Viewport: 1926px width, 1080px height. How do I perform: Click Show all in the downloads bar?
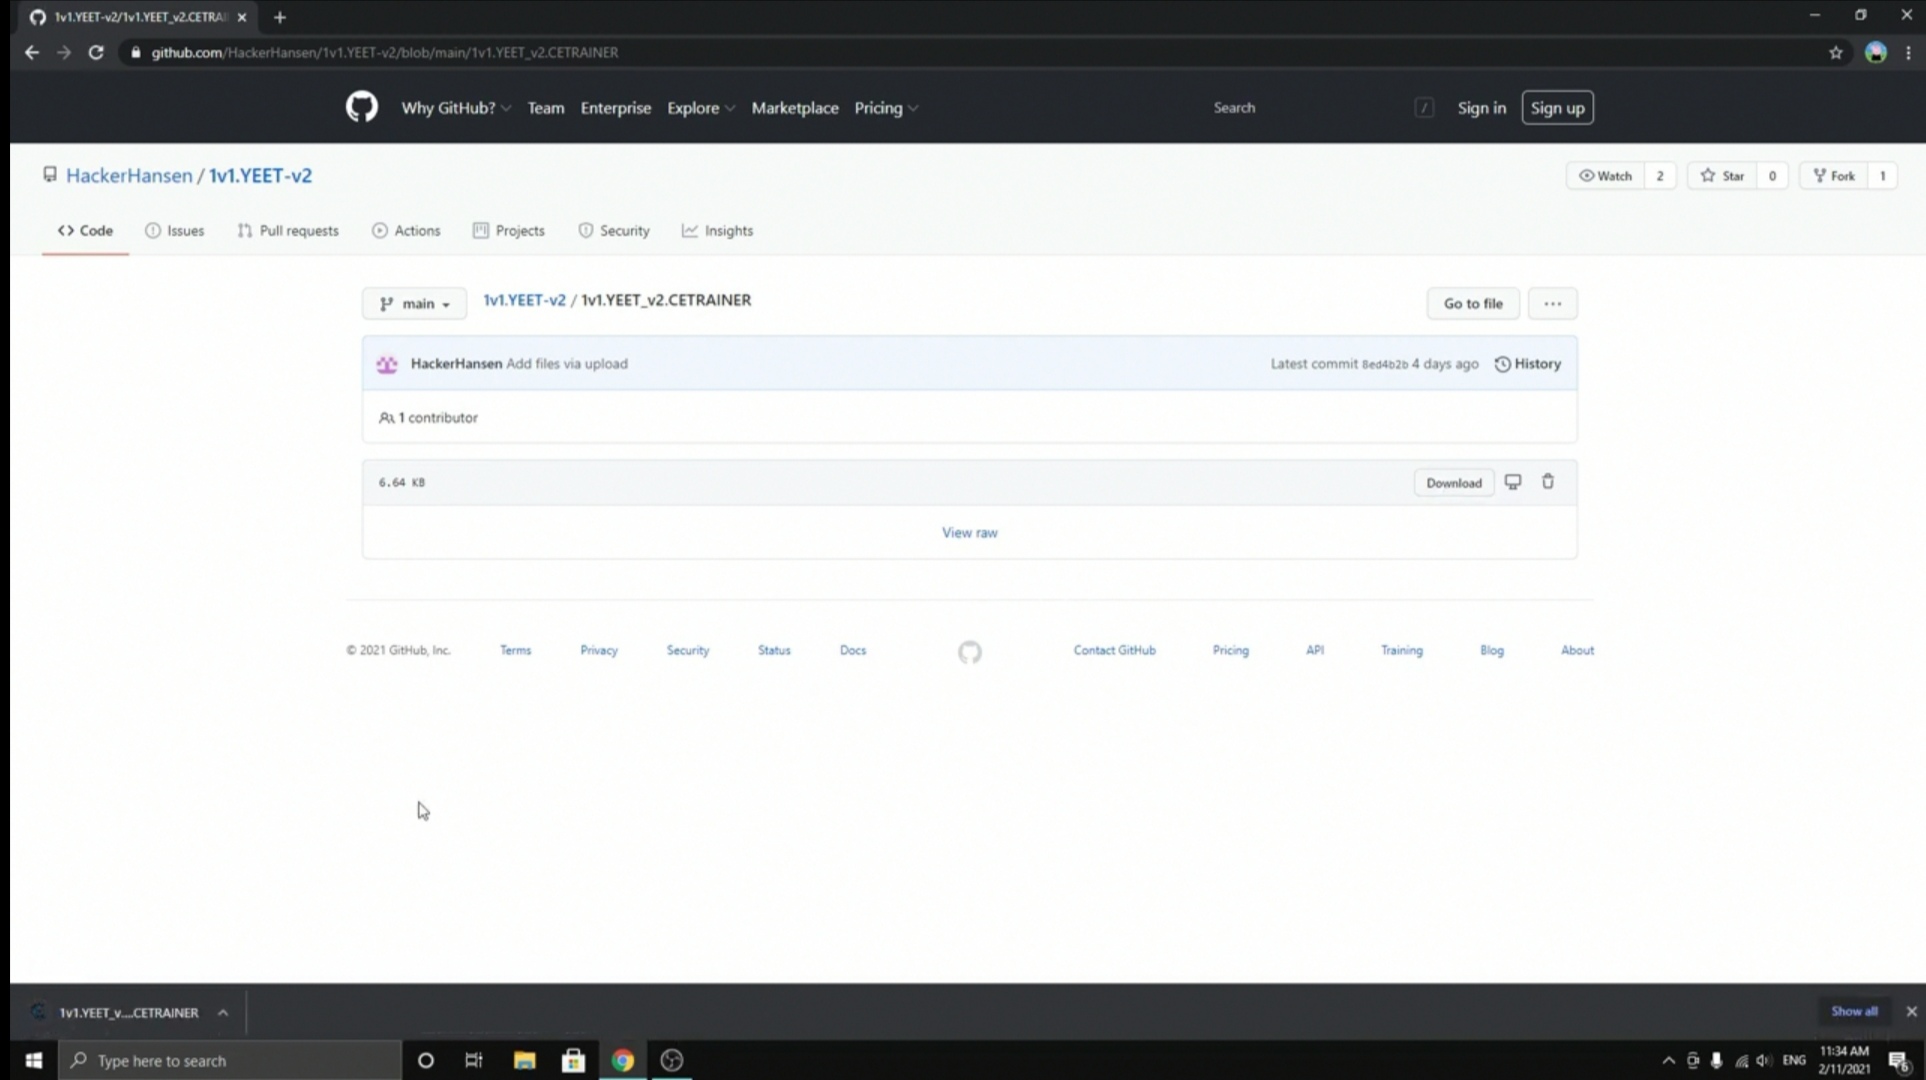click(x=1854, y=1012)
